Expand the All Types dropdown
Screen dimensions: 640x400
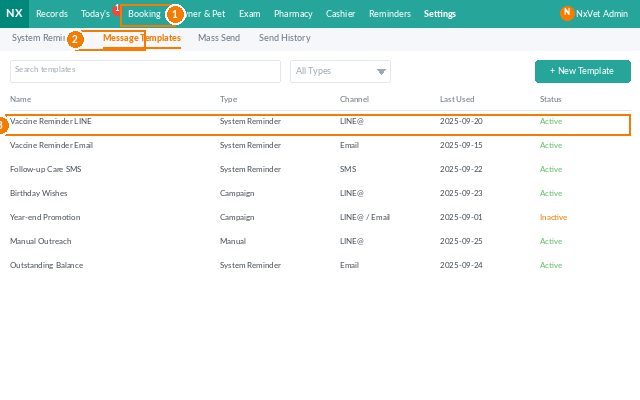[x=340, y=71]
